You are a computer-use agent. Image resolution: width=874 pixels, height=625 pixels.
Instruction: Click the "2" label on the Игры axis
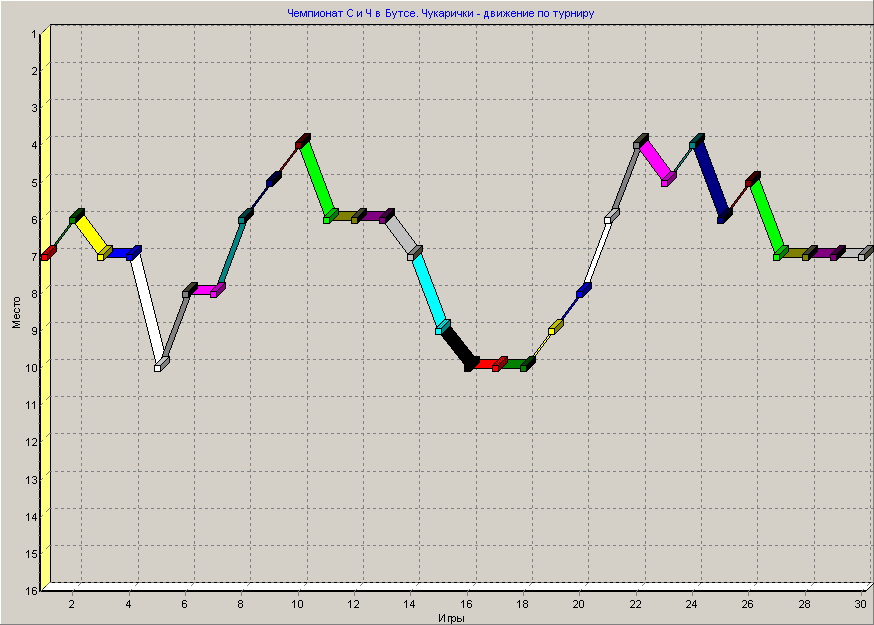pos(72,604)
